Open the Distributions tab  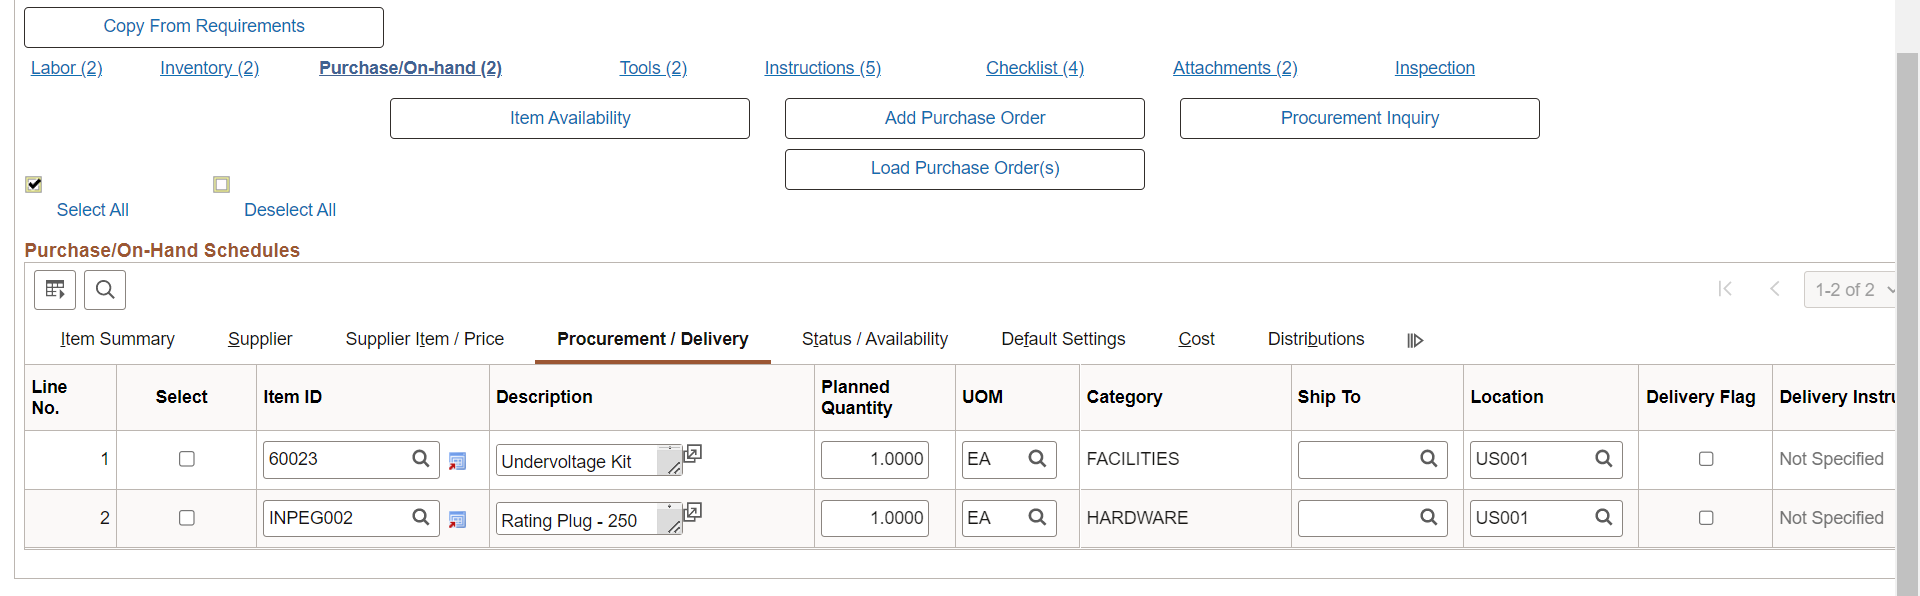tap(1316, 340)
